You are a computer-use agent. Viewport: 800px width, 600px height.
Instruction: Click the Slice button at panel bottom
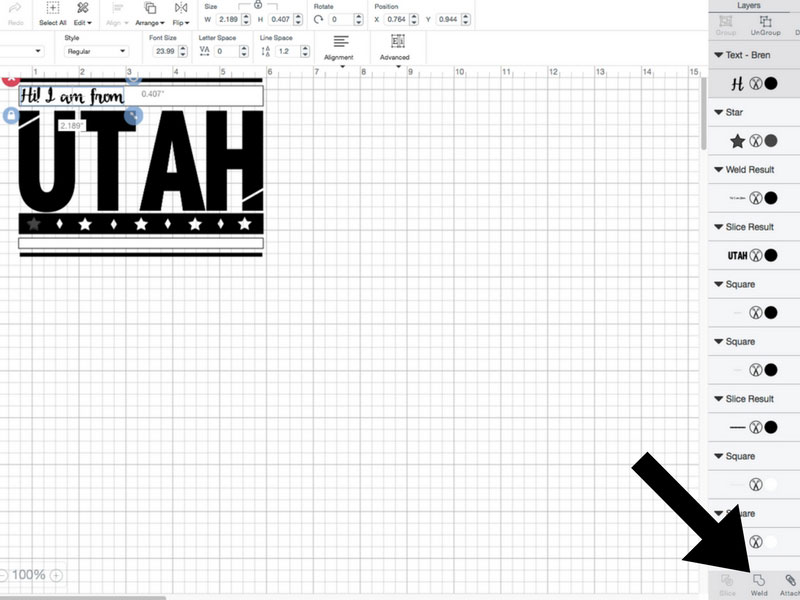pyautogui.click(x=727, y=585)
